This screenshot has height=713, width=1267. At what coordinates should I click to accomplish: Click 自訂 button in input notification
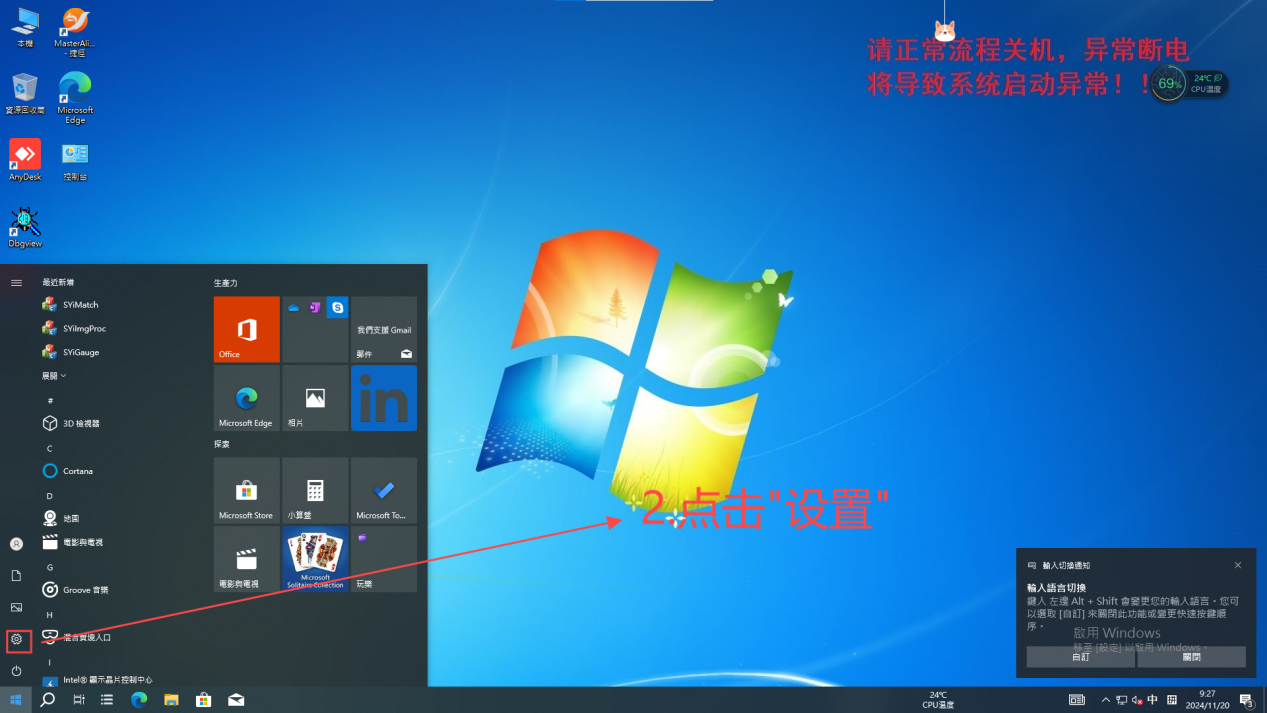[x=1080, y=657]
